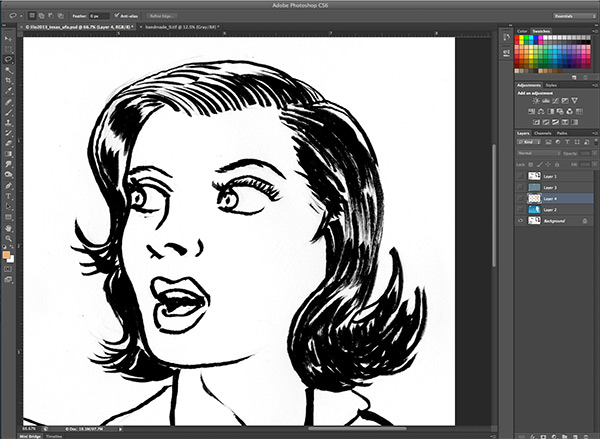Click the foreground color swatch
This screenshot has width=600, height=439.
pos(6,253)
